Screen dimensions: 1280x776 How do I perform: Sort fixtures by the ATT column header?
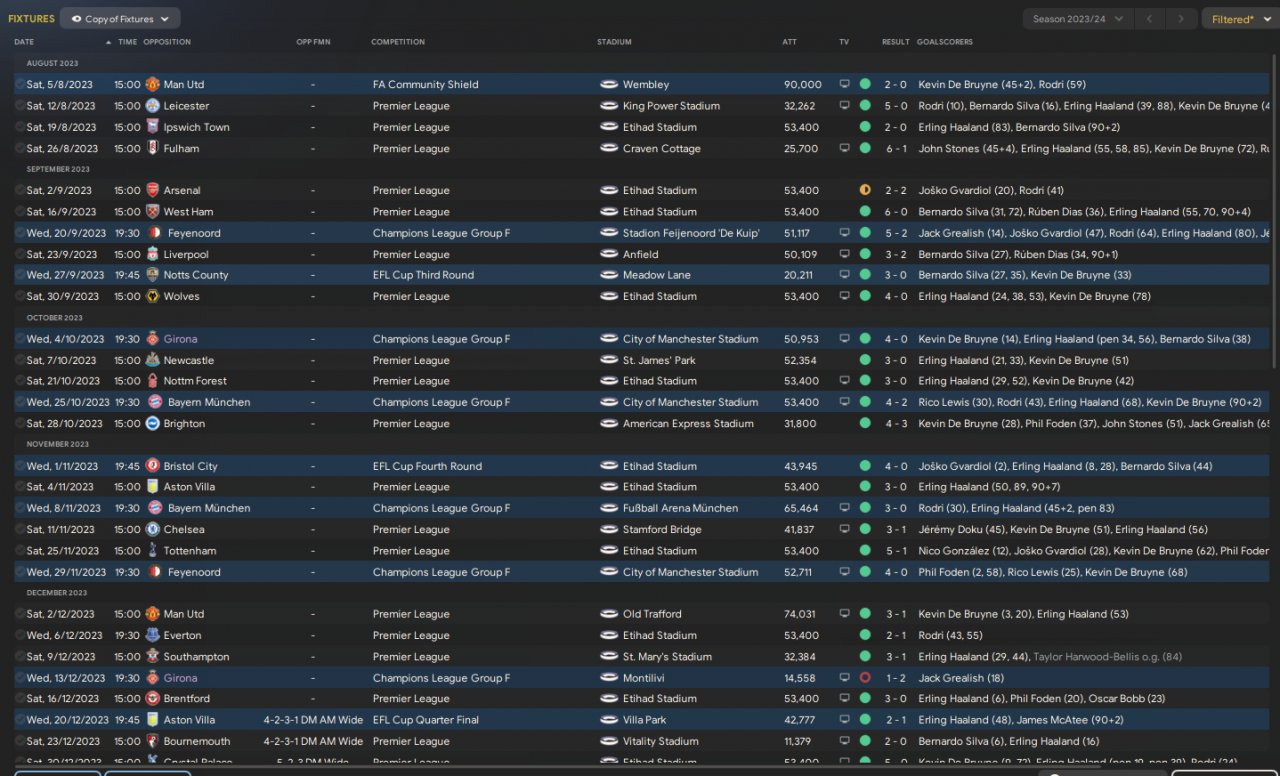(789, 42)
